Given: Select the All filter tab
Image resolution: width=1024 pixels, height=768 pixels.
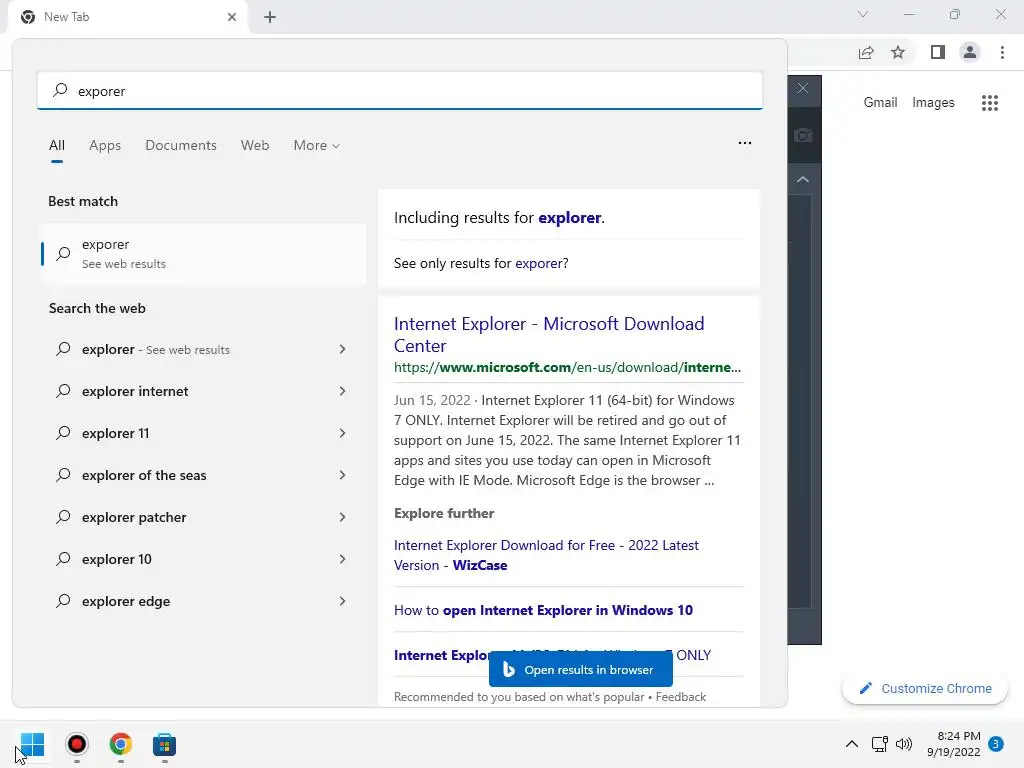Looking at the screenshot, I should 57,145.
